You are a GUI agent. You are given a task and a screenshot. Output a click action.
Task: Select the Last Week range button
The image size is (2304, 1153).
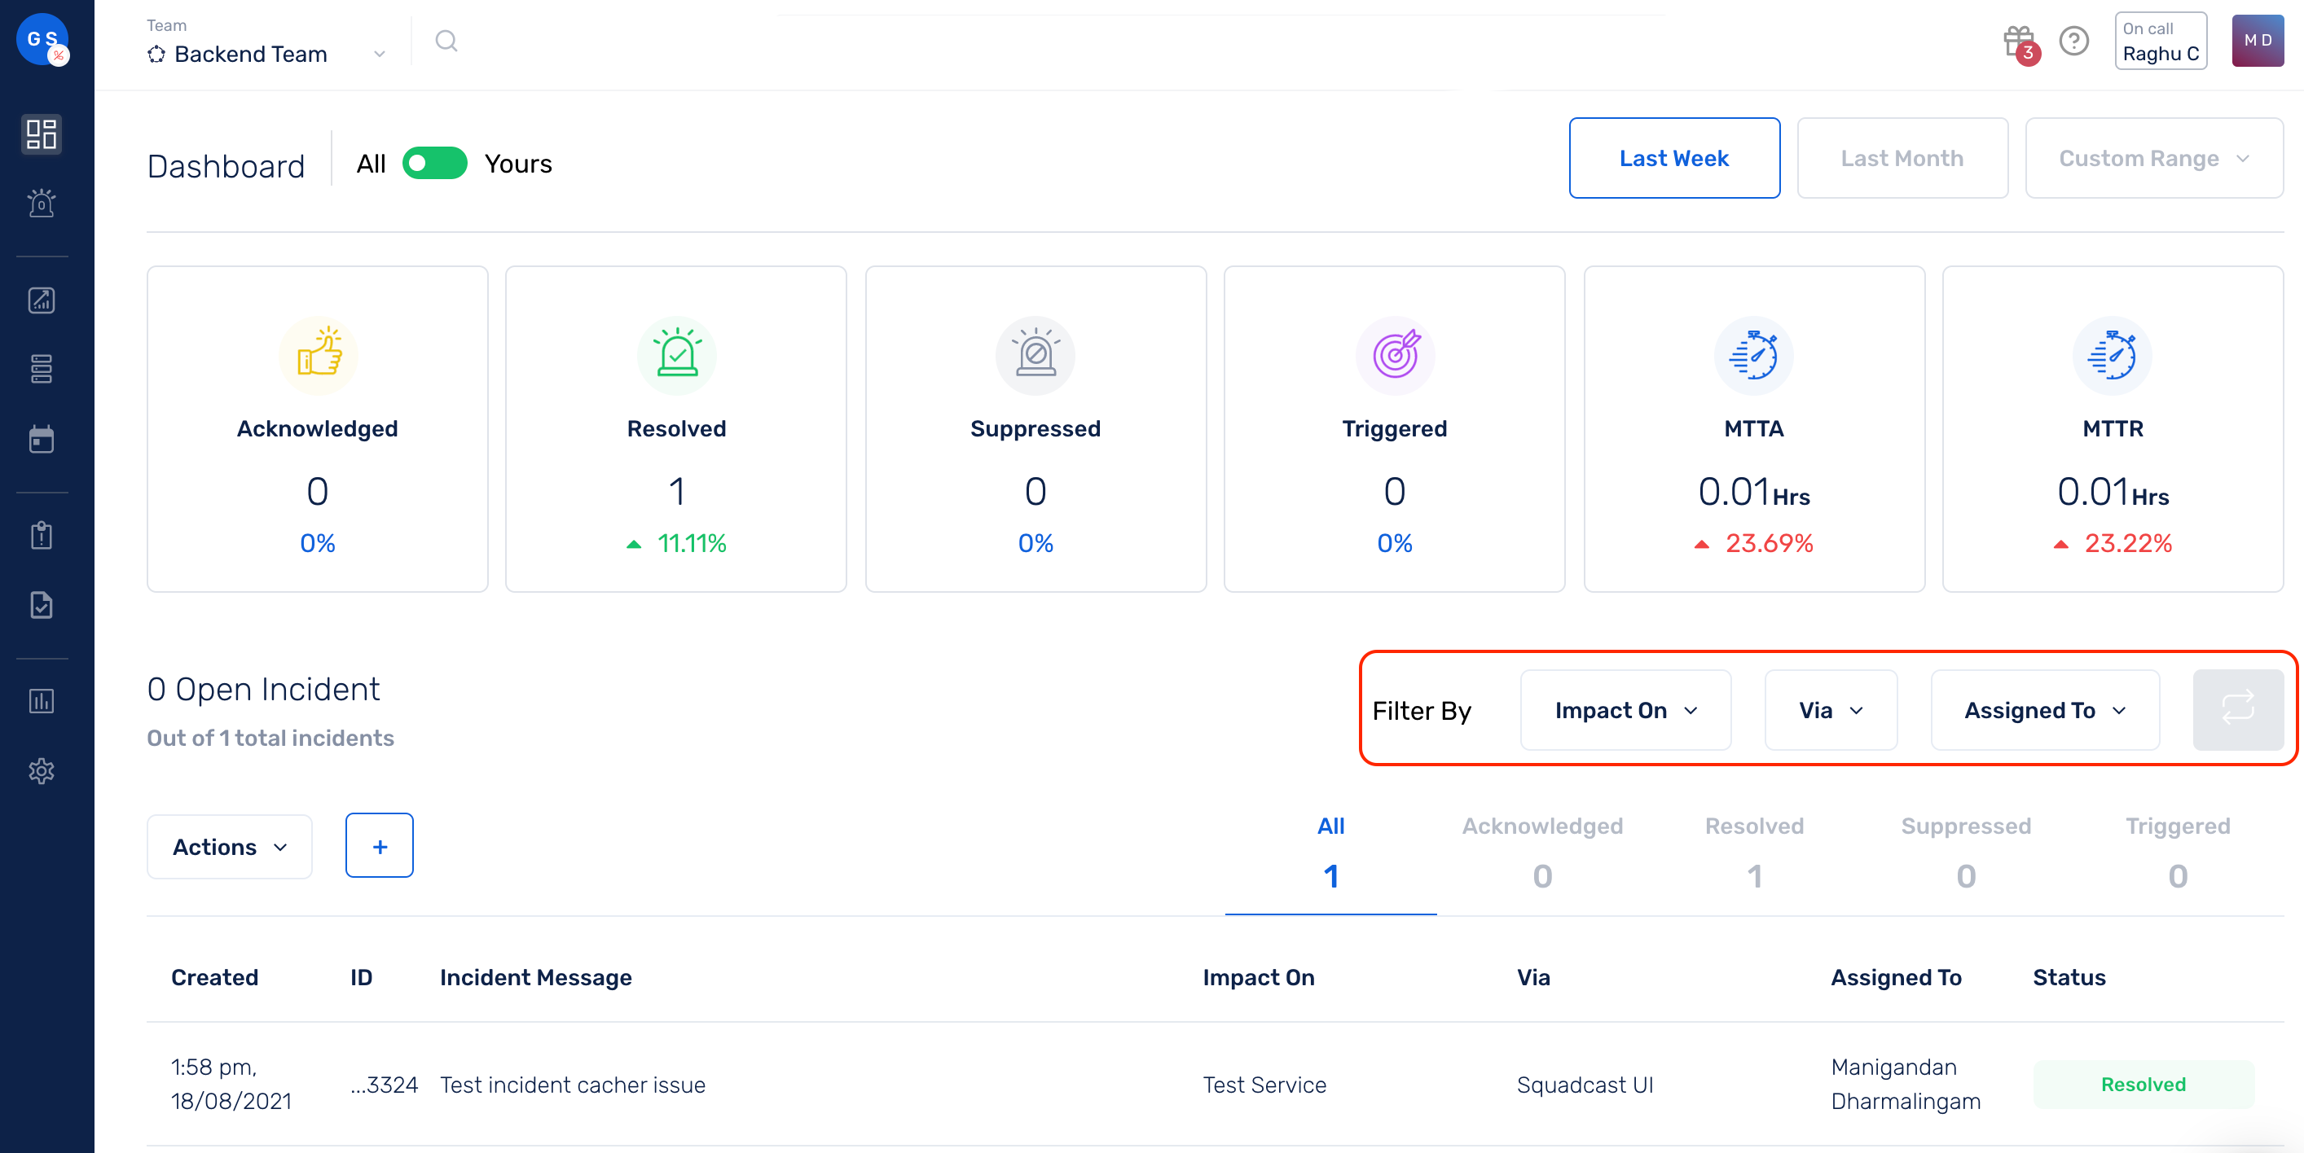click(x=1674, y=158)
